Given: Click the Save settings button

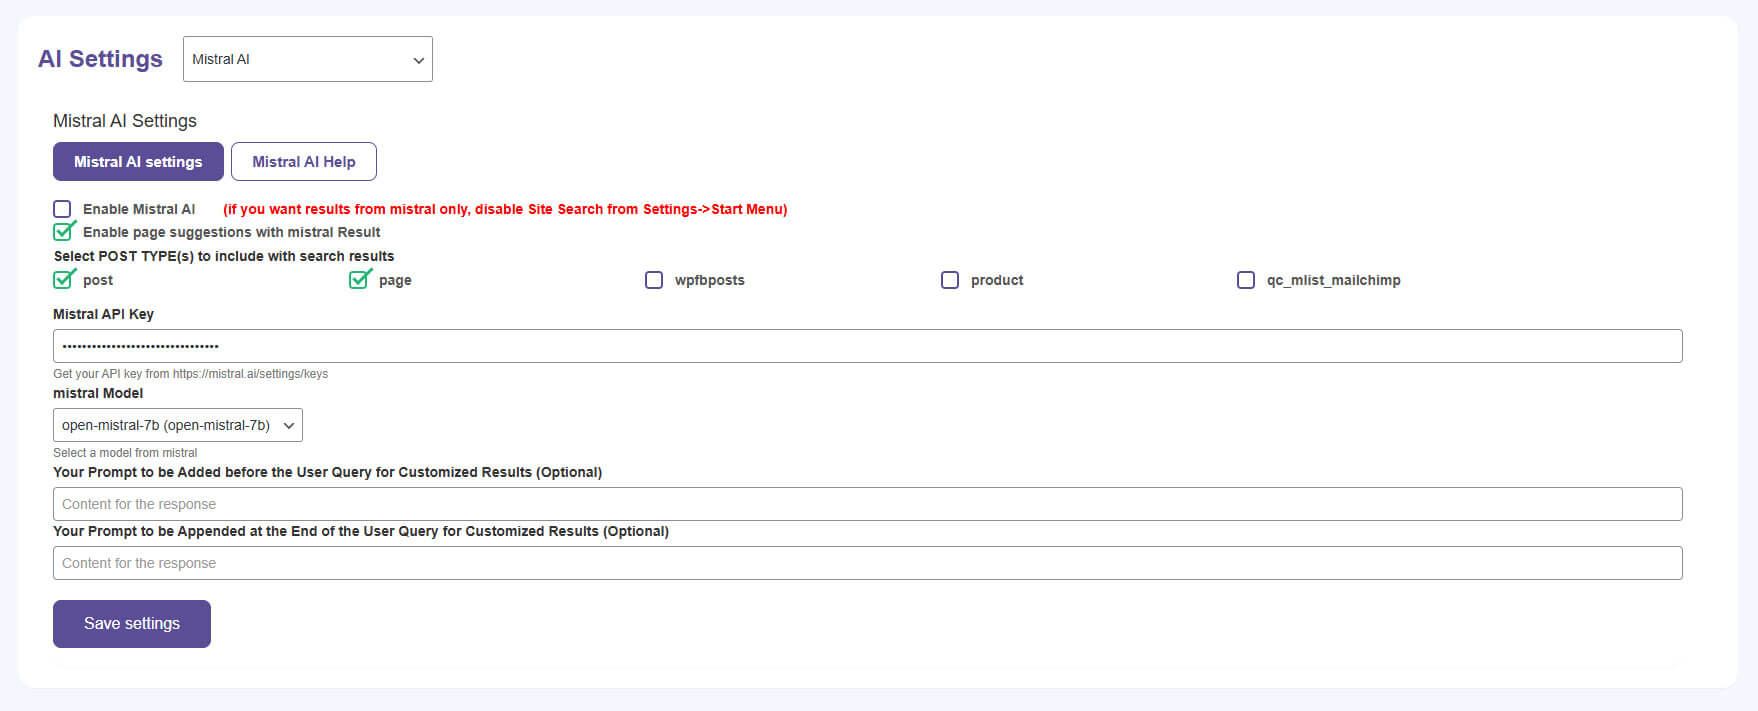Looking at the screenshot, I should (132, 624).
